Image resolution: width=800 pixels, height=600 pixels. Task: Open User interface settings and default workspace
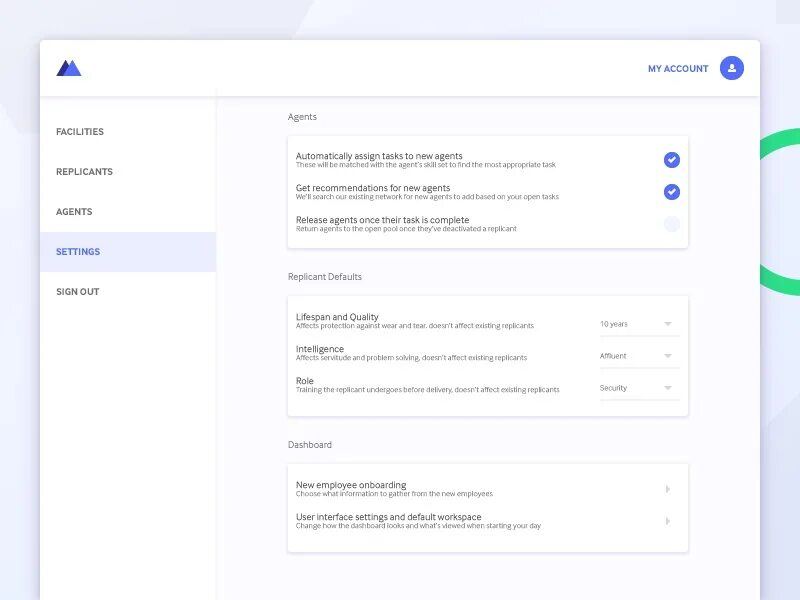click(418, 521)
